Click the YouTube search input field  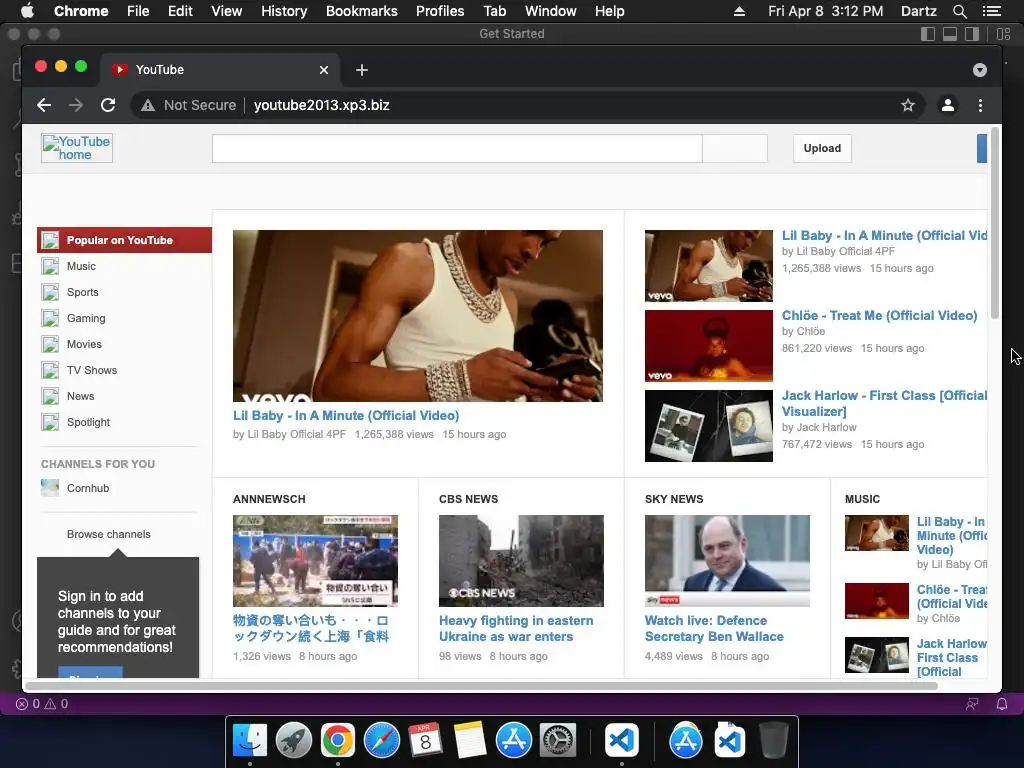tap(457, 149)
